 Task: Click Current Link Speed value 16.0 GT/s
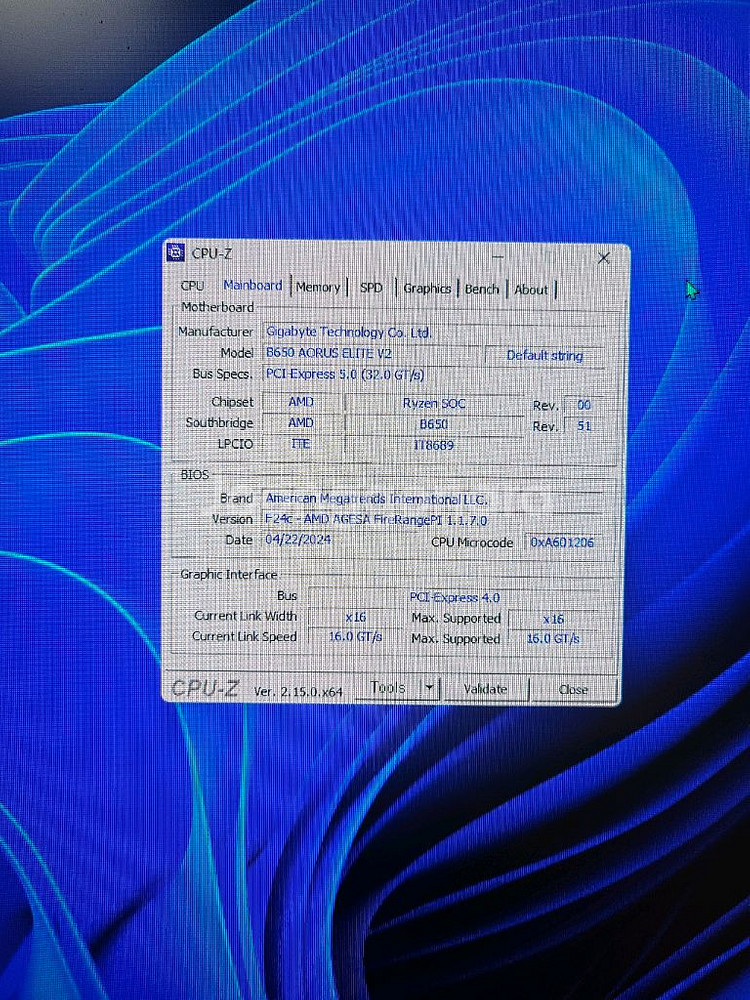point(355,636)
